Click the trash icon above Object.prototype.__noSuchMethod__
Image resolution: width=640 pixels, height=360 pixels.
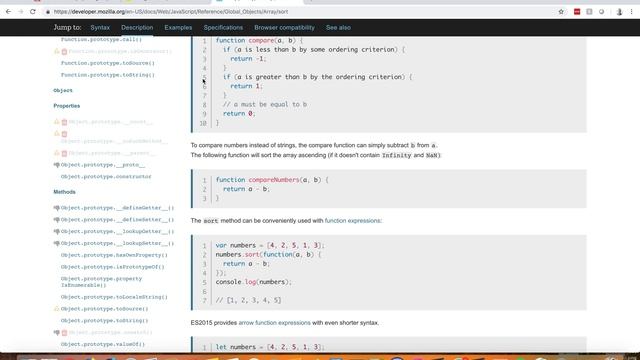pos(64,134)
